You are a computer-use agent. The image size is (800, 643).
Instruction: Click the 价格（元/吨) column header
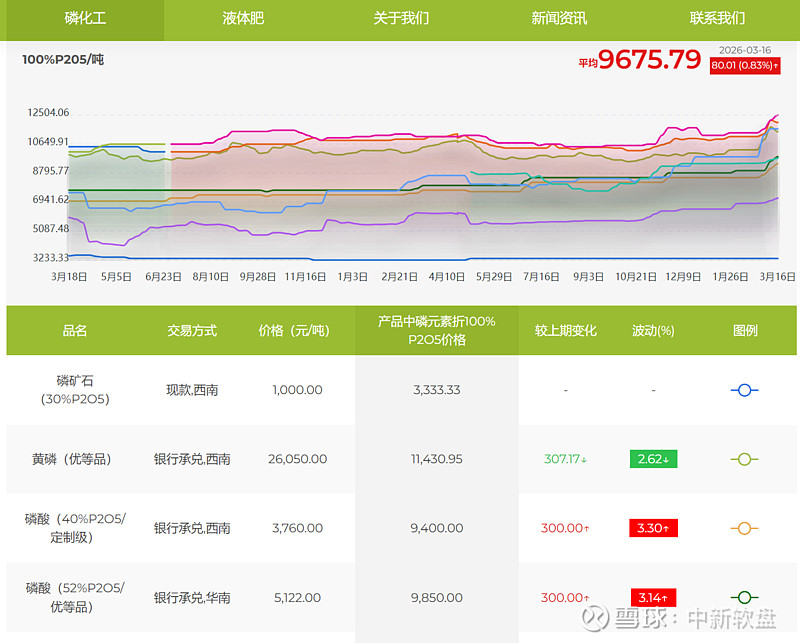coord(294,331)
